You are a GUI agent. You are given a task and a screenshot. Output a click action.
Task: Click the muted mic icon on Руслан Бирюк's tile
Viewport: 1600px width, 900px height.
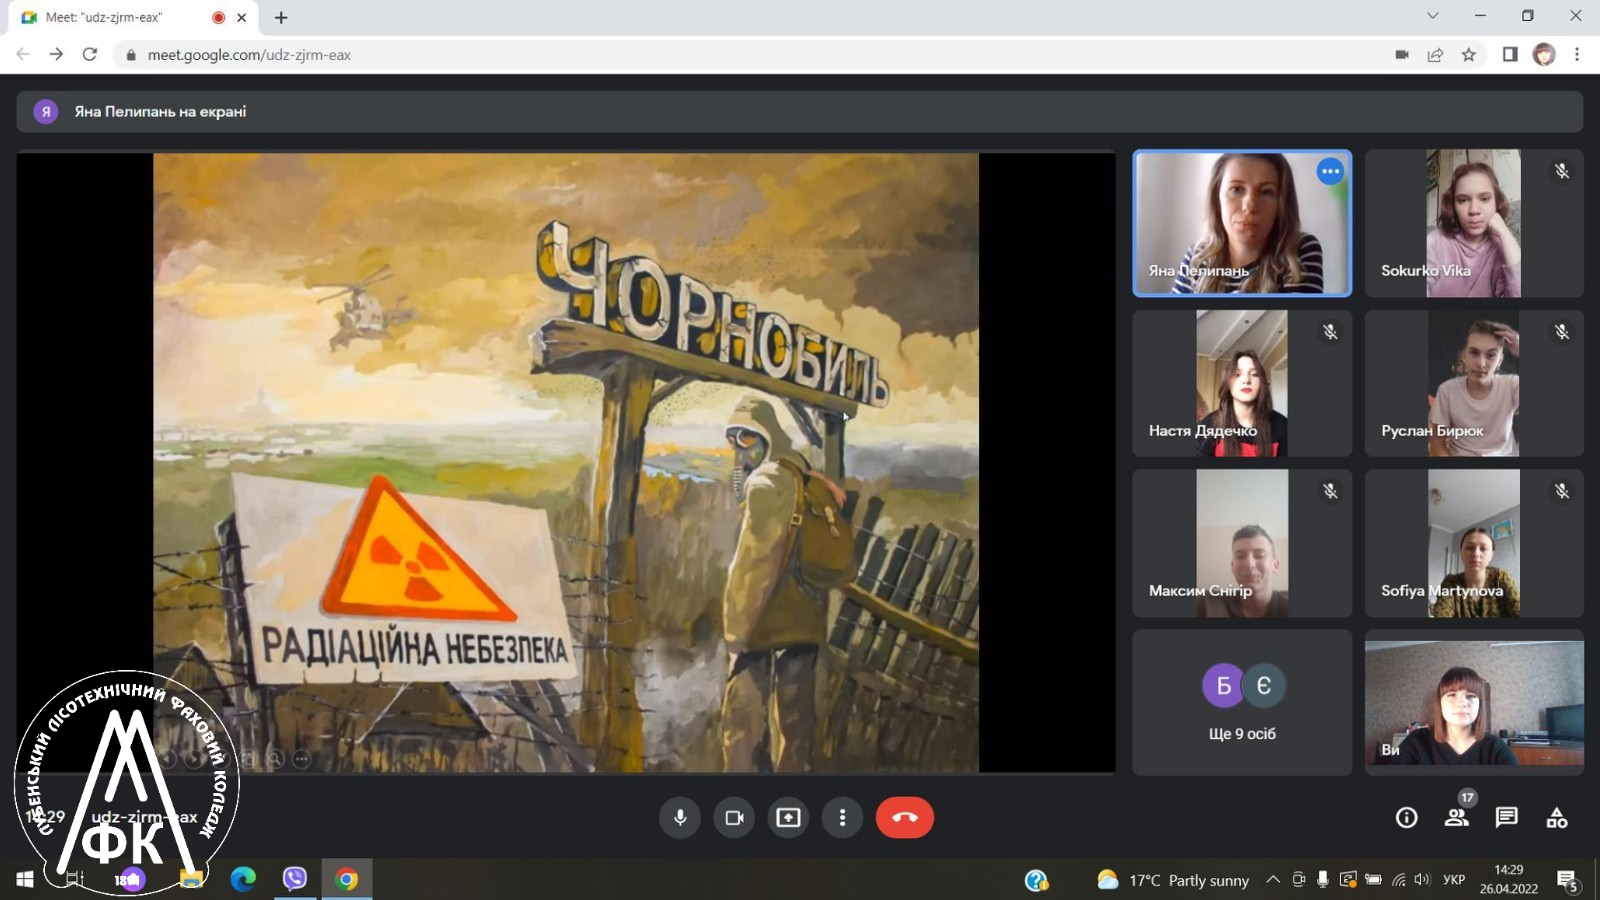[1562, 331]
